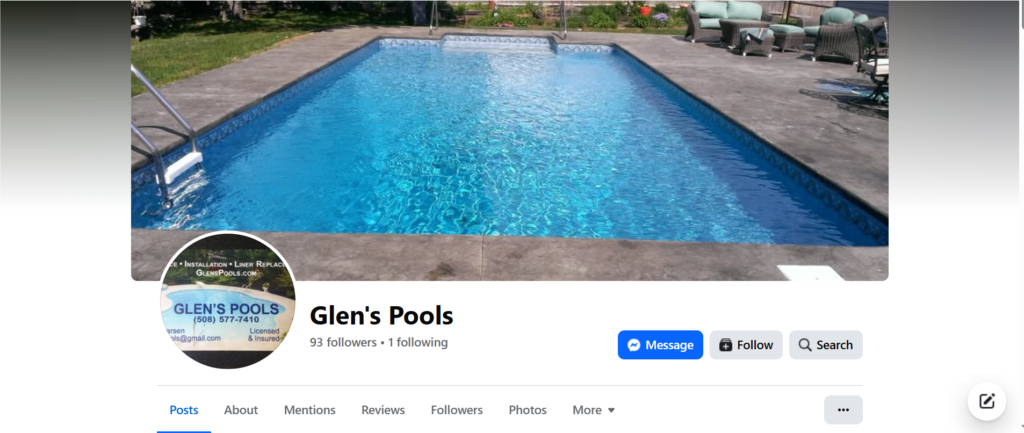The image size is (1024, 433).
Task: Open the About tab
Action: click(x=241, y=410)
